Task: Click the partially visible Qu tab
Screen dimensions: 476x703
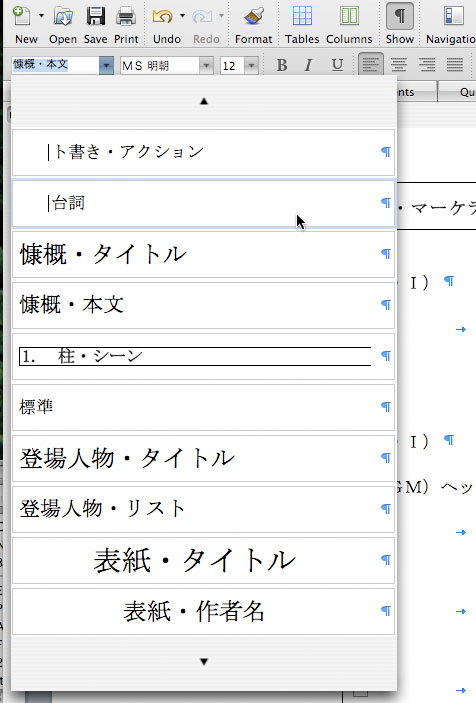Action: [457, 92]
